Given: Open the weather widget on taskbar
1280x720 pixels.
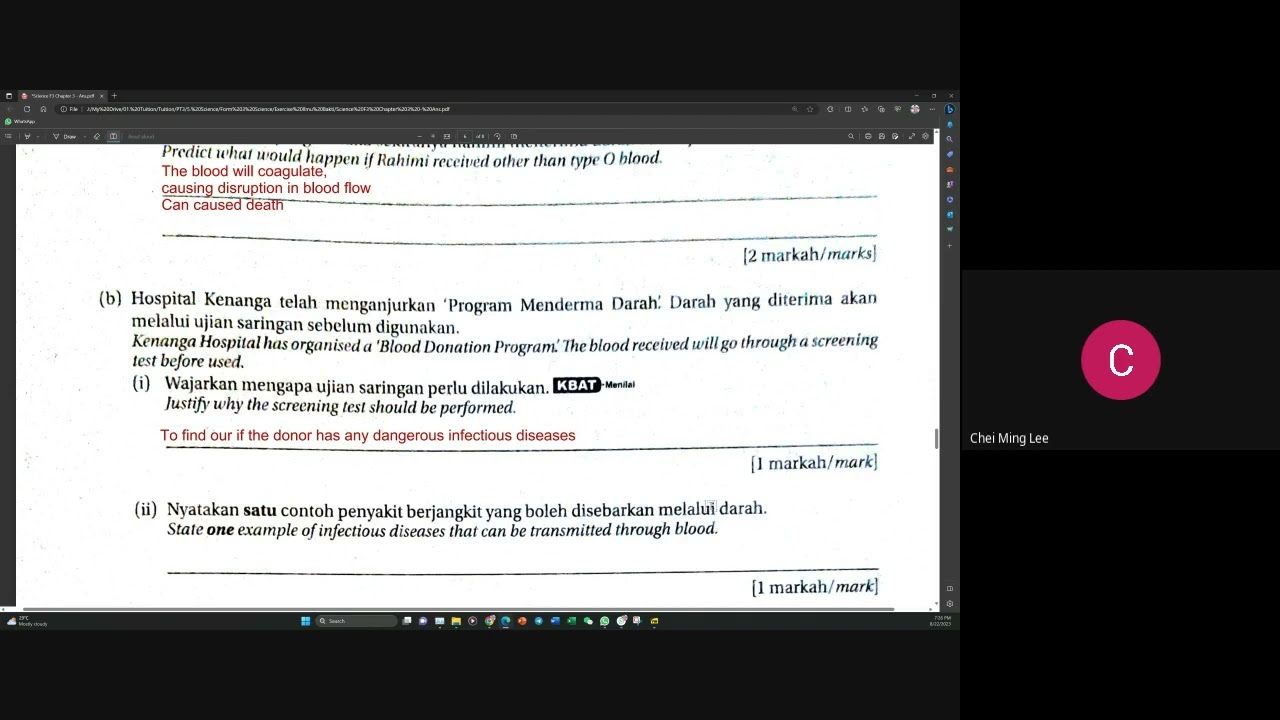Looking at the screenshot, I should click(x=26, y=621).
